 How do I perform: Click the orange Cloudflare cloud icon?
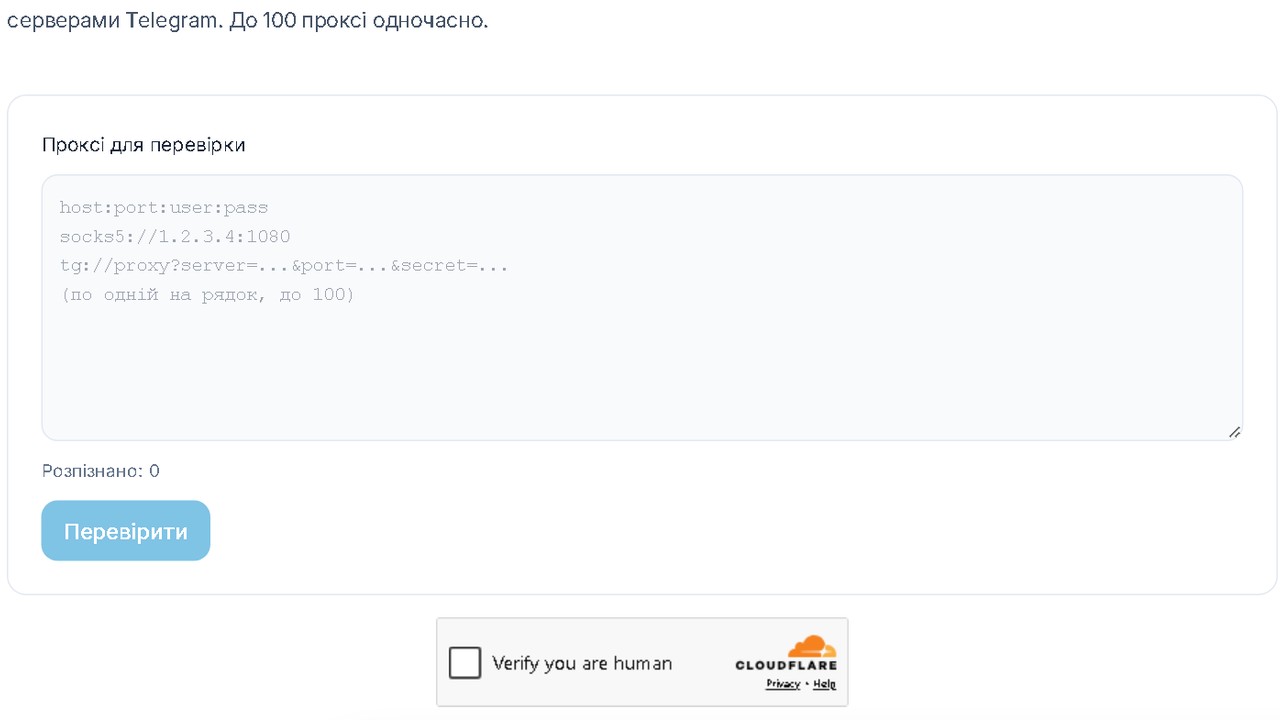click(810, 646)
